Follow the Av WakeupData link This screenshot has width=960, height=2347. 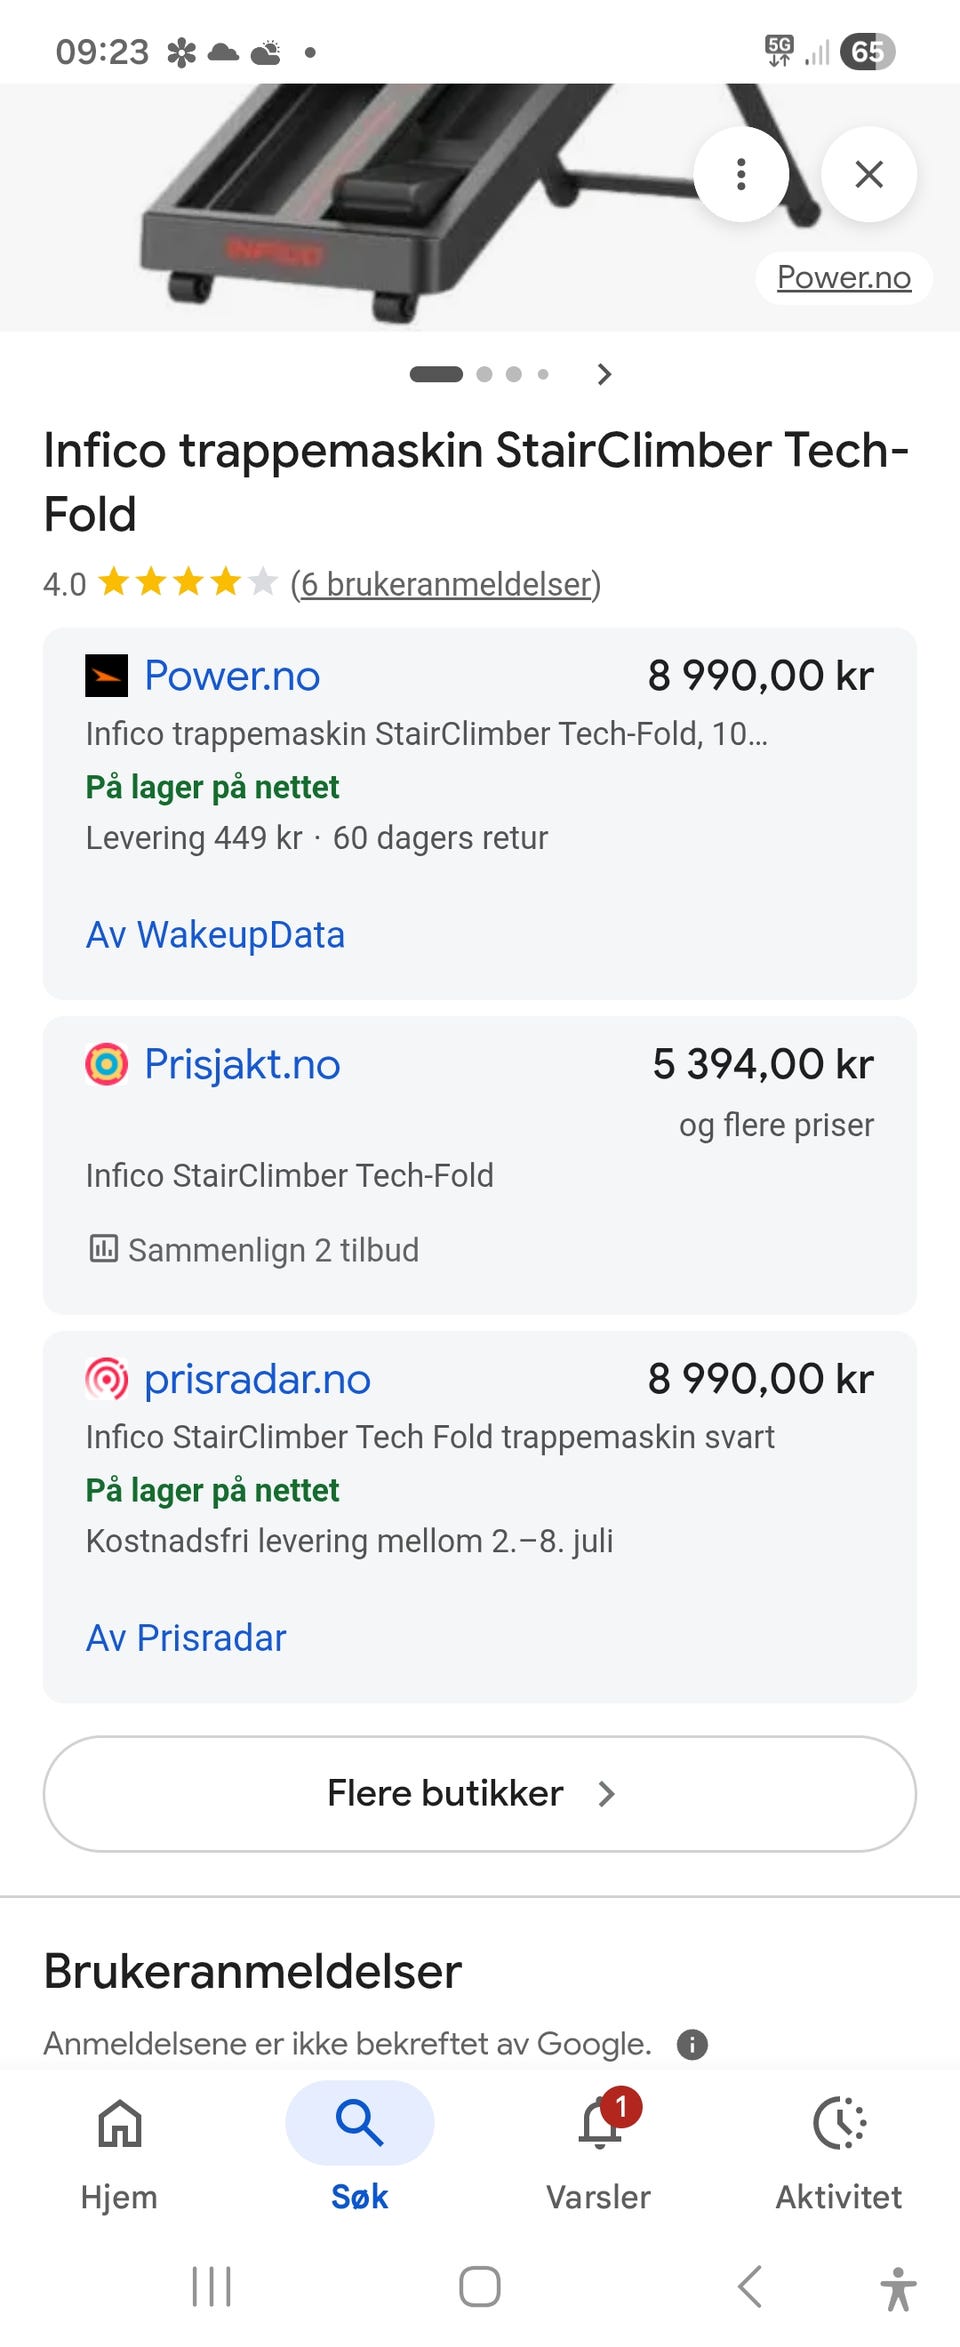pyautogui.click(x=215, y=935)
